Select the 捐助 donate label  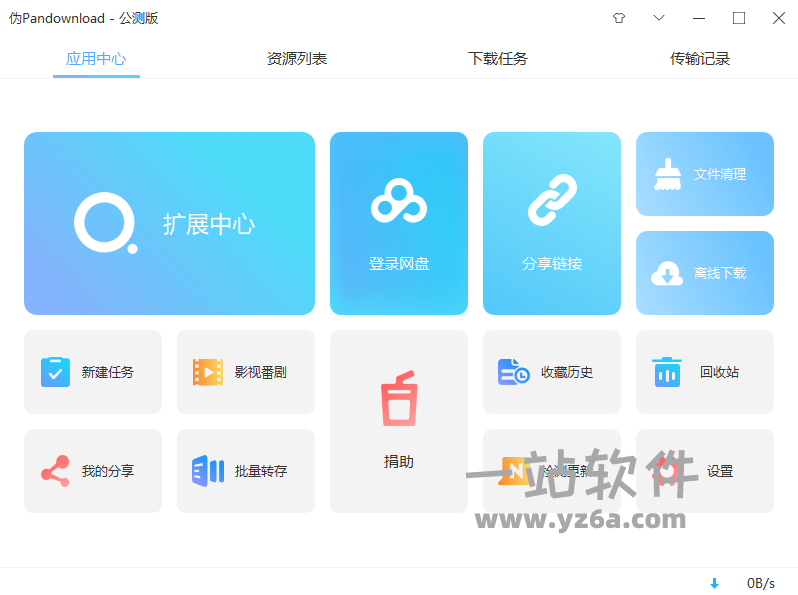click(x=398, y=462)
